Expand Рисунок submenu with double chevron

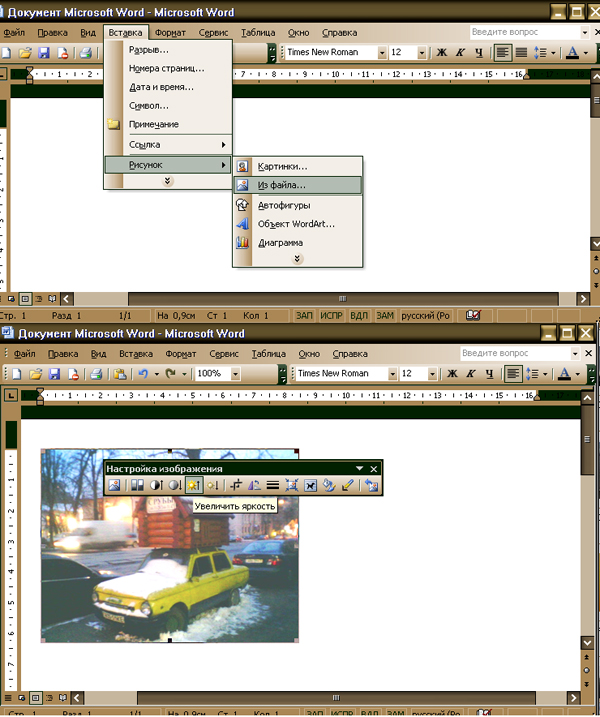[297, 259]
